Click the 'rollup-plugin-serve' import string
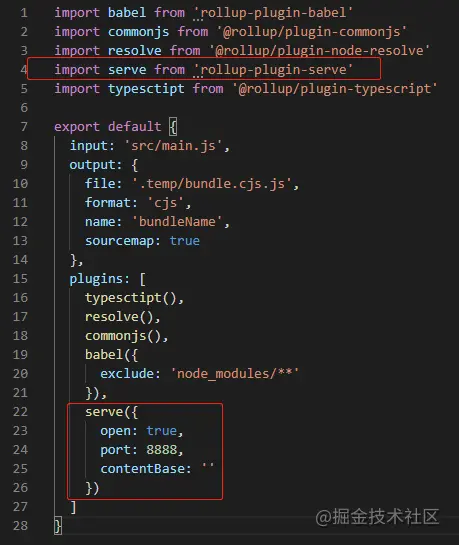The image size is (459, 545). pyautogui.click(x=273, y=70)
